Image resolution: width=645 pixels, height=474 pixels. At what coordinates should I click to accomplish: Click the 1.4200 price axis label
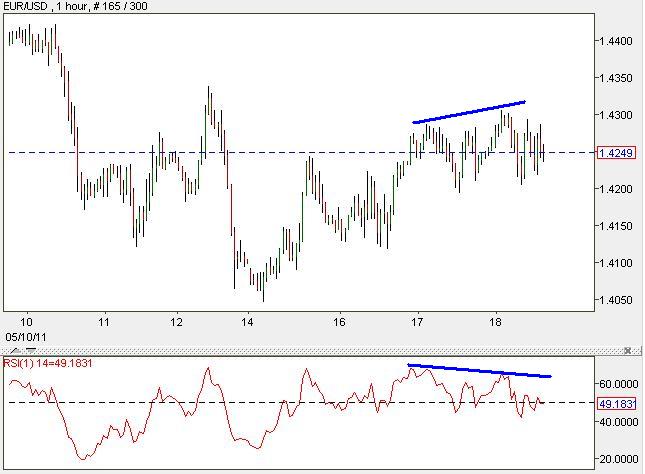616,189
